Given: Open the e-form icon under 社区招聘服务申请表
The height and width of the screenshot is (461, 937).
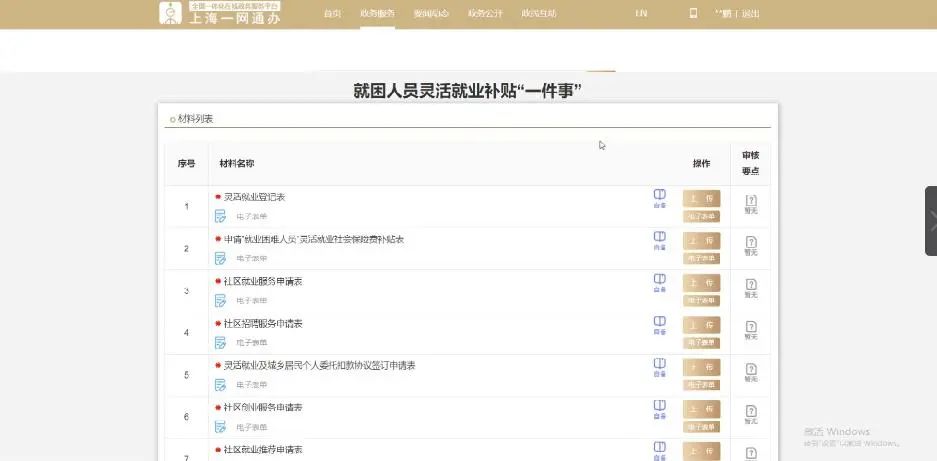Looking at the screenshot, I should point(220,342).
